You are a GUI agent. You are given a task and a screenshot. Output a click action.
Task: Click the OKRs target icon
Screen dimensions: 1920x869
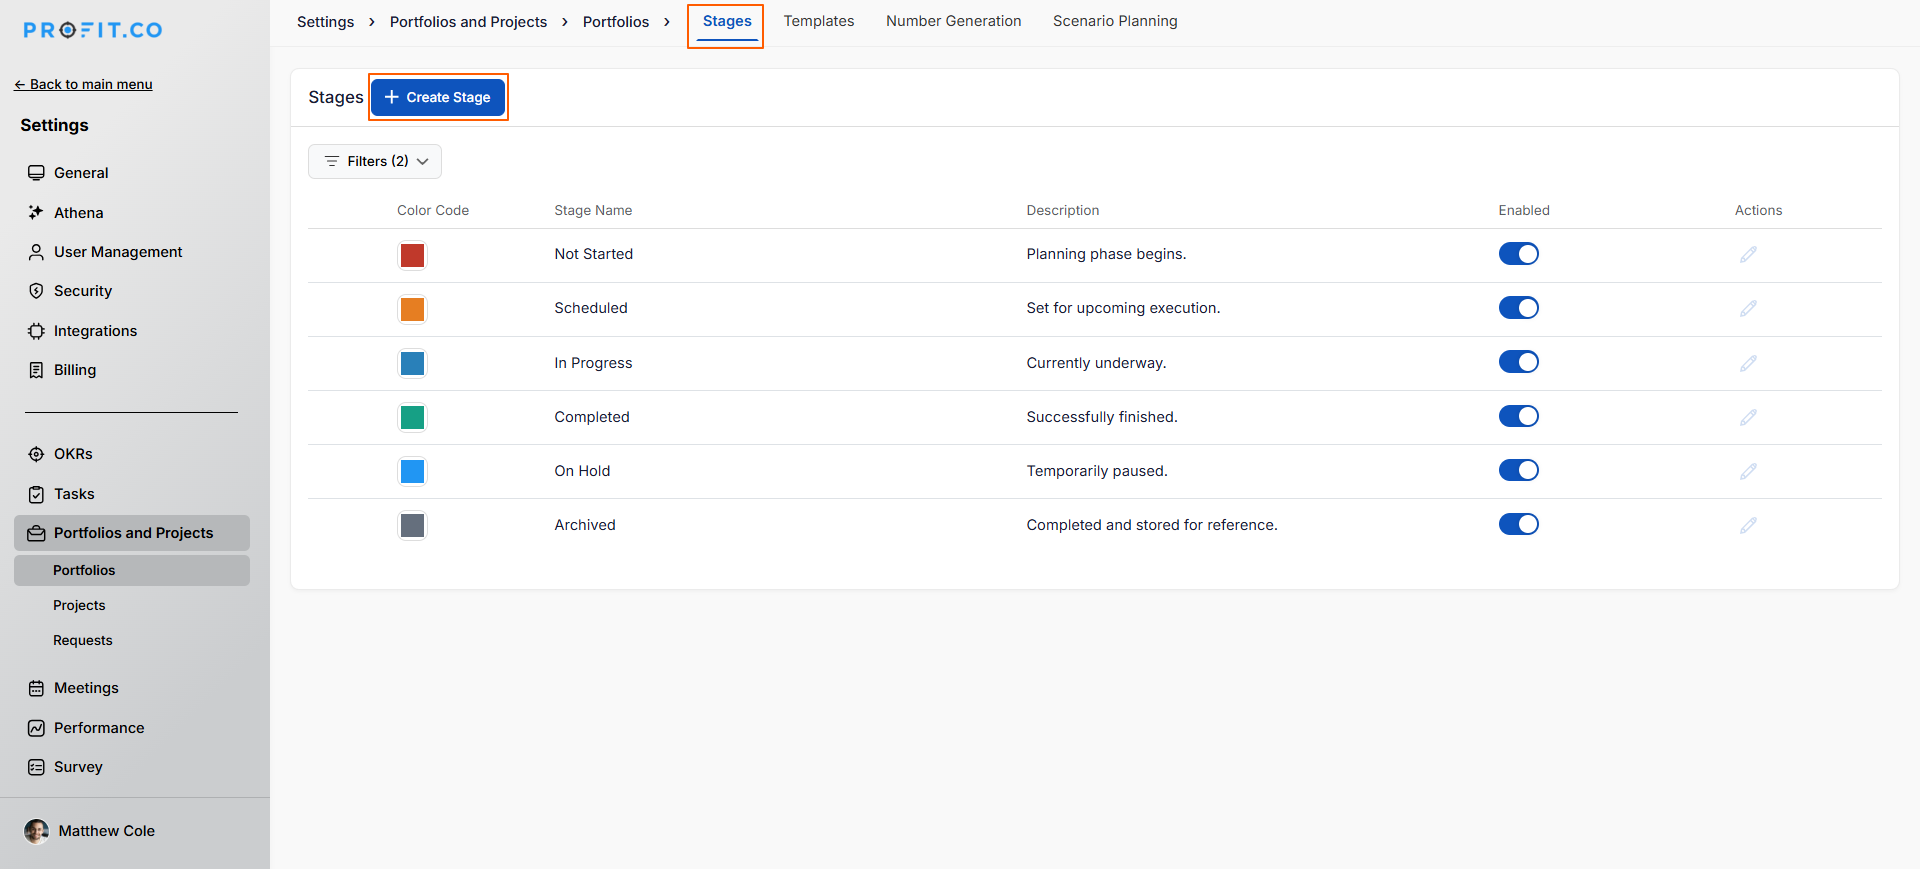(36, 454)
